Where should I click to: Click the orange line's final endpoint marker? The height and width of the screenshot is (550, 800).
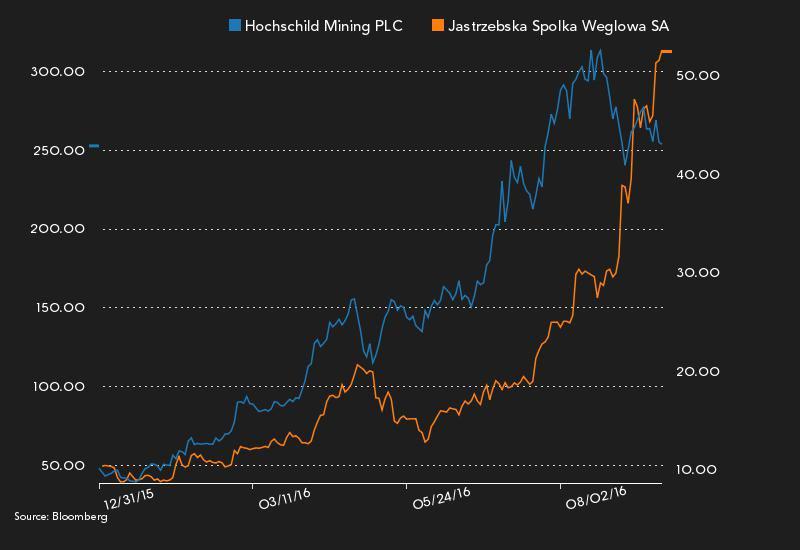coord(666,51)
